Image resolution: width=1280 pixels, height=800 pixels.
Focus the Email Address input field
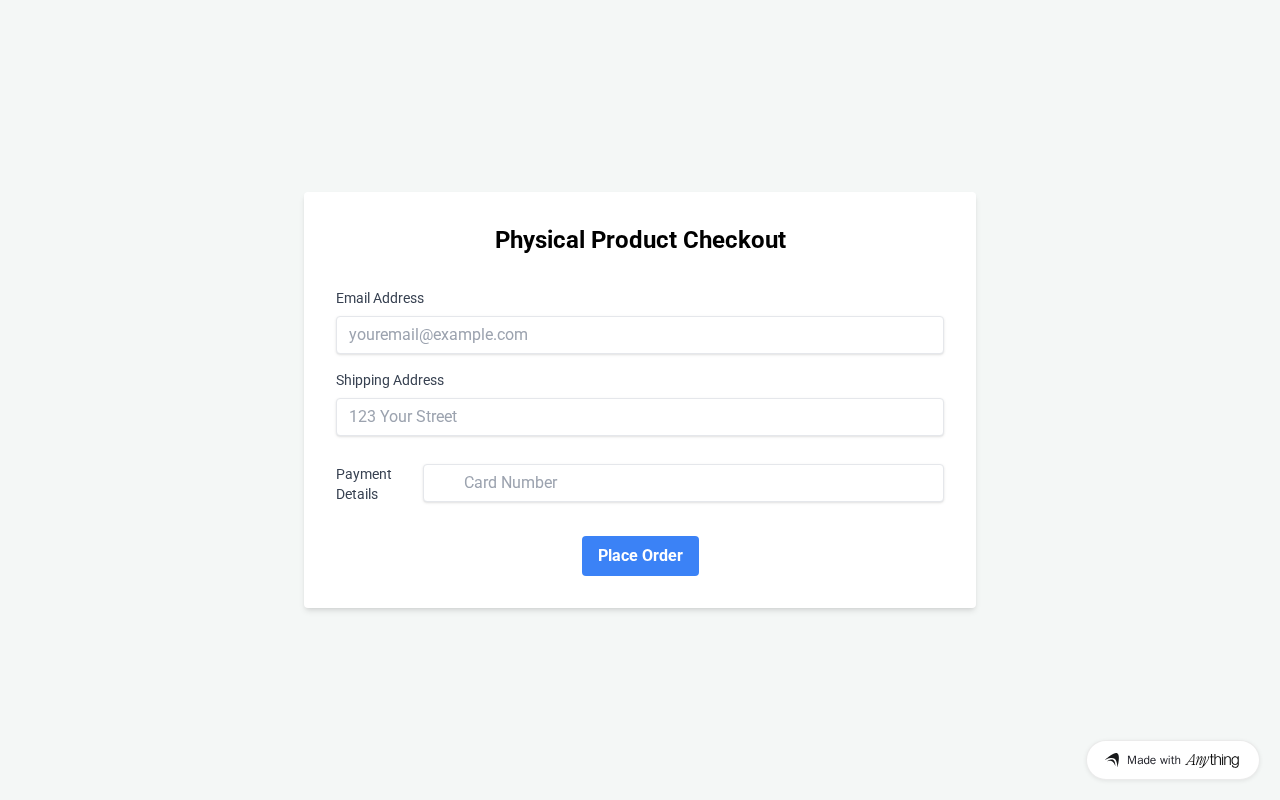(x=640, y=335)
